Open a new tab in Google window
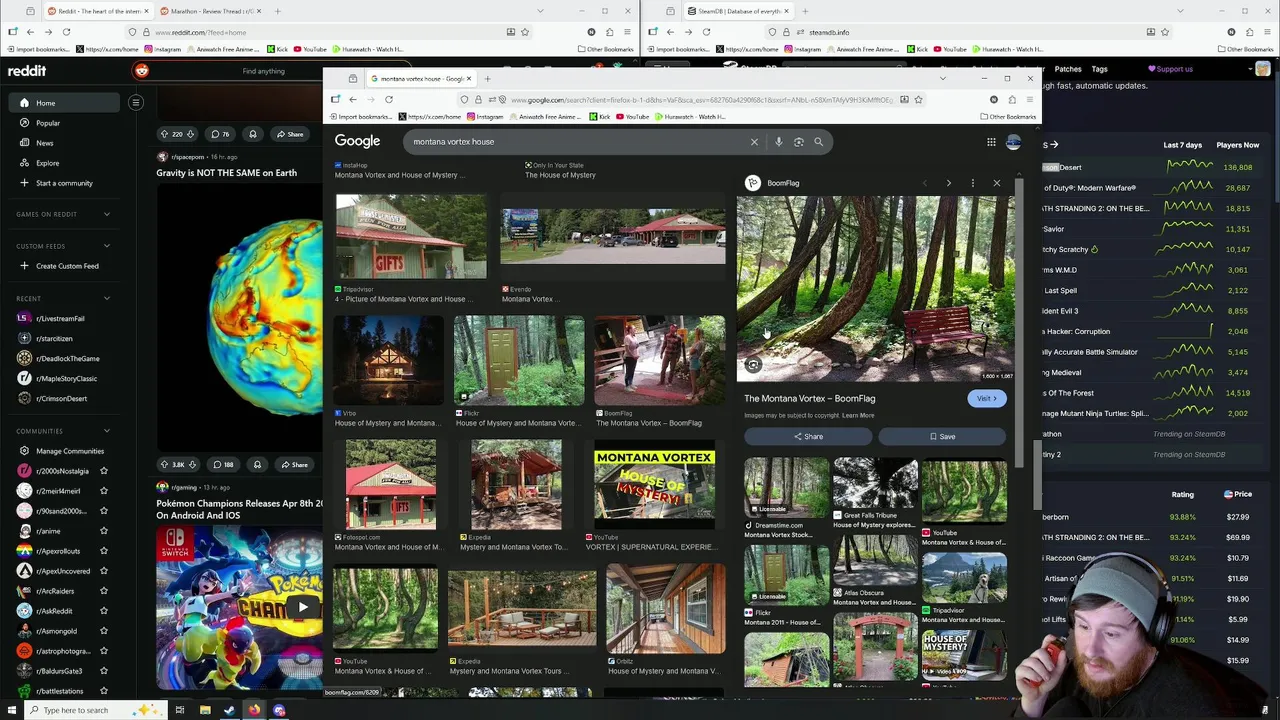Image resolution: width=1280 pixels, height=720 pixels. 487,78
